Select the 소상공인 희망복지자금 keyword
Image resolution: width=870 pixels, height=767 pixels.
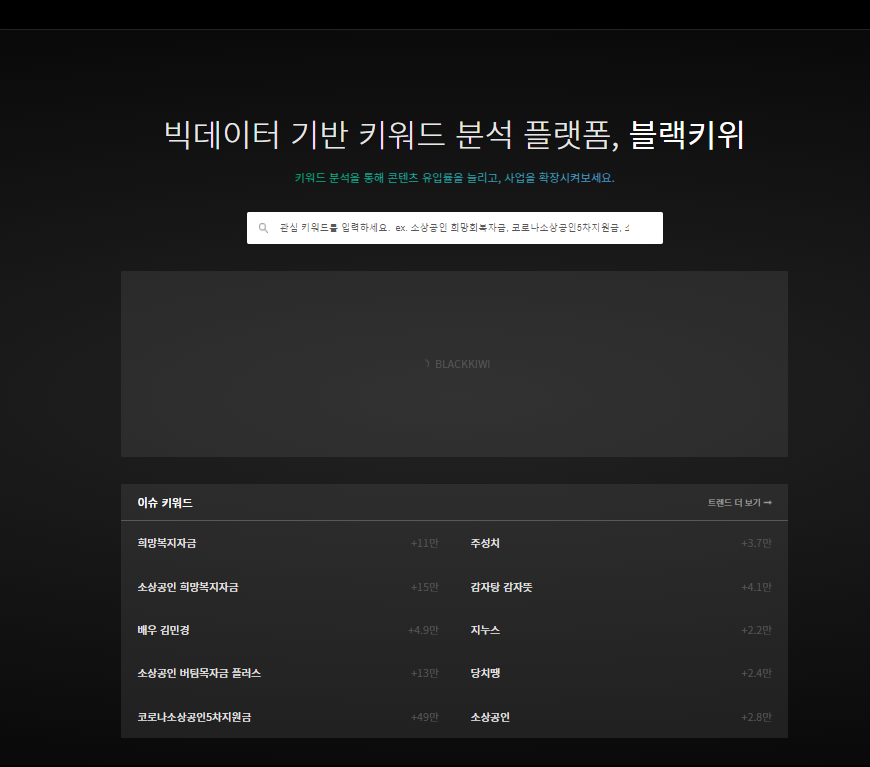pyautogui.click(x=188, y=587)
